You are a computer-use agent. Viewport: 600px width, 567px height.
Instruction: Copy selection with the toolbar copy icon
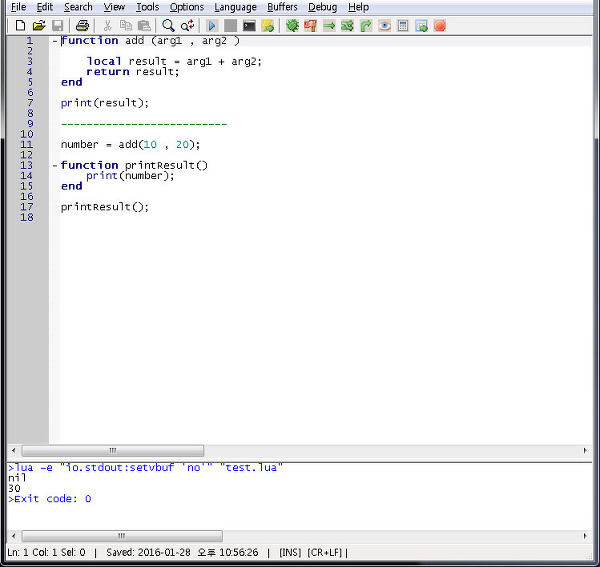pos(126,26)
